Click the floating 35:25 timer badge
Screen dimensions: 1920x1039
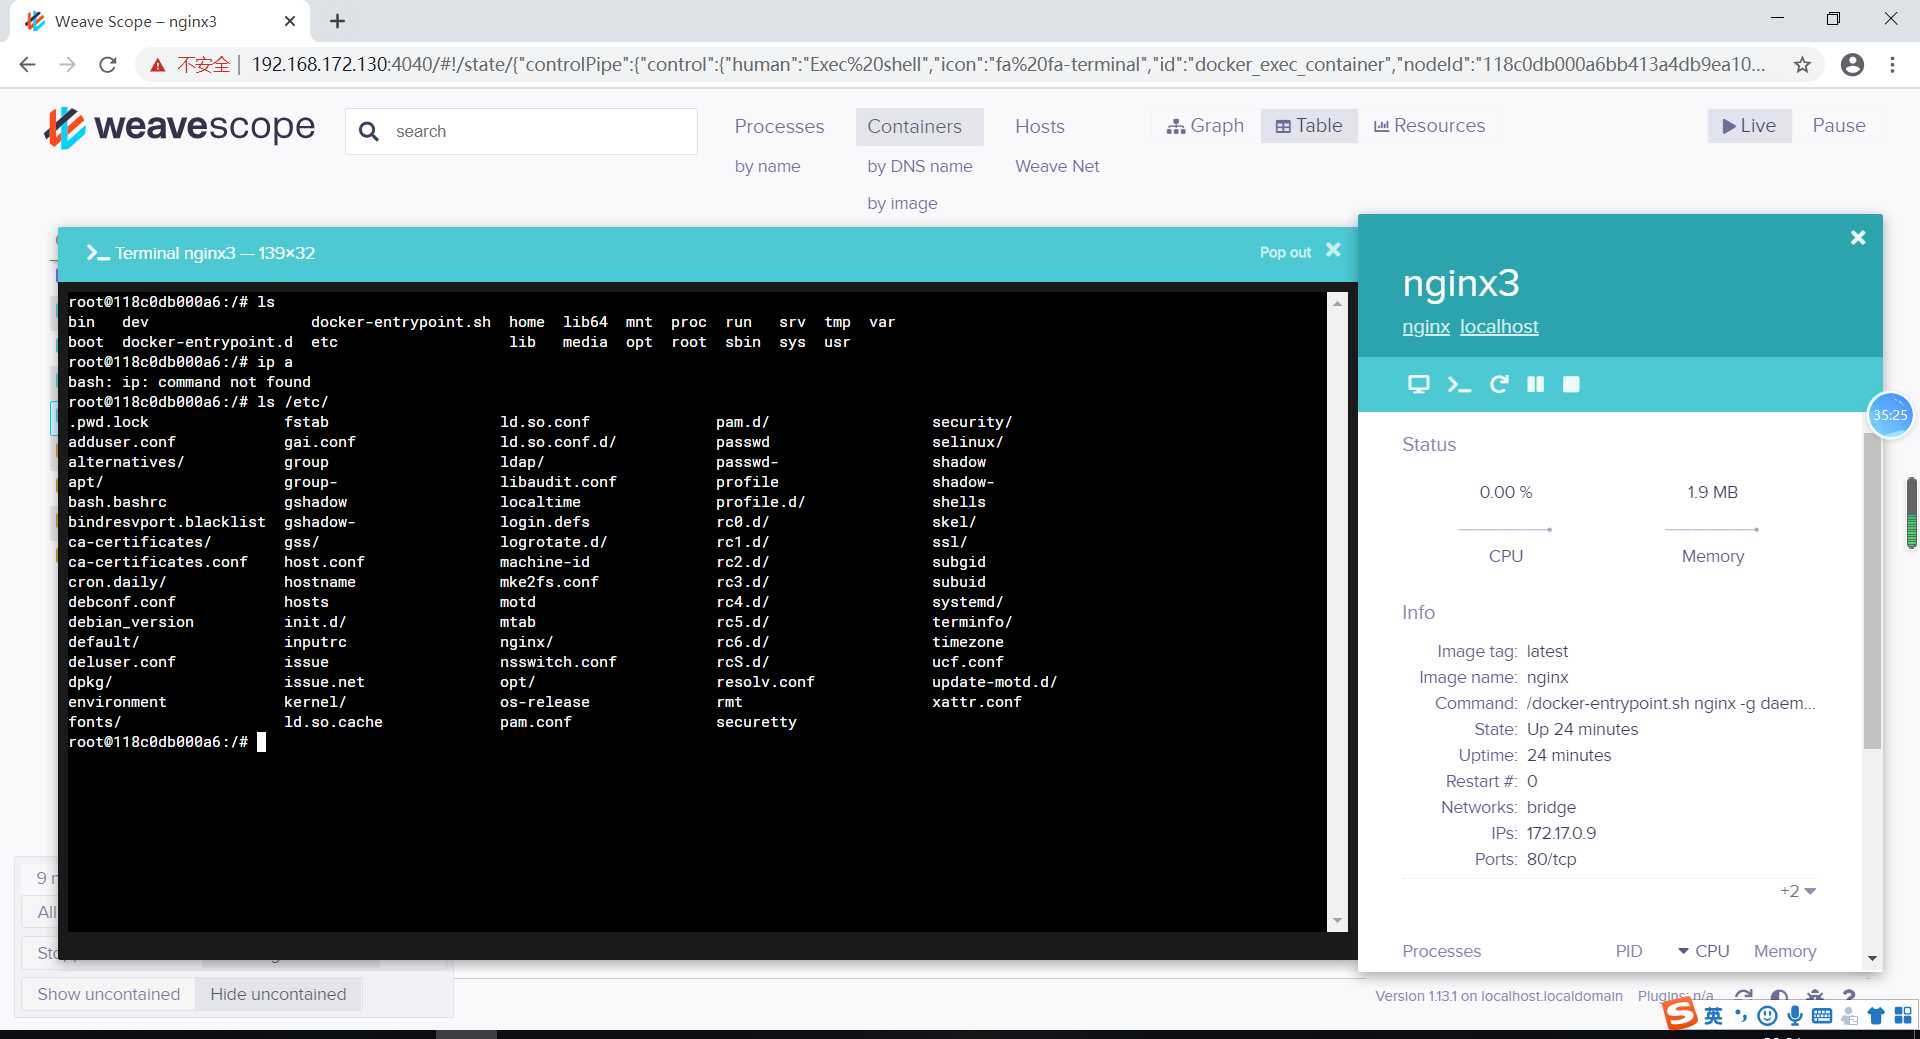click(x=1890, y=414)
